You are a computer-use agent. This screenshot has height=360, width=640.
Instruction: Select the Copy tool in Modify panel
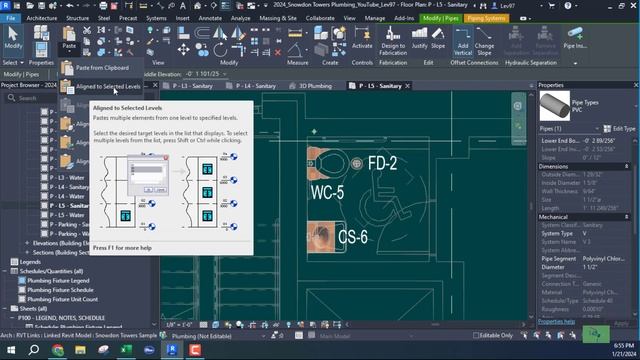202,50
